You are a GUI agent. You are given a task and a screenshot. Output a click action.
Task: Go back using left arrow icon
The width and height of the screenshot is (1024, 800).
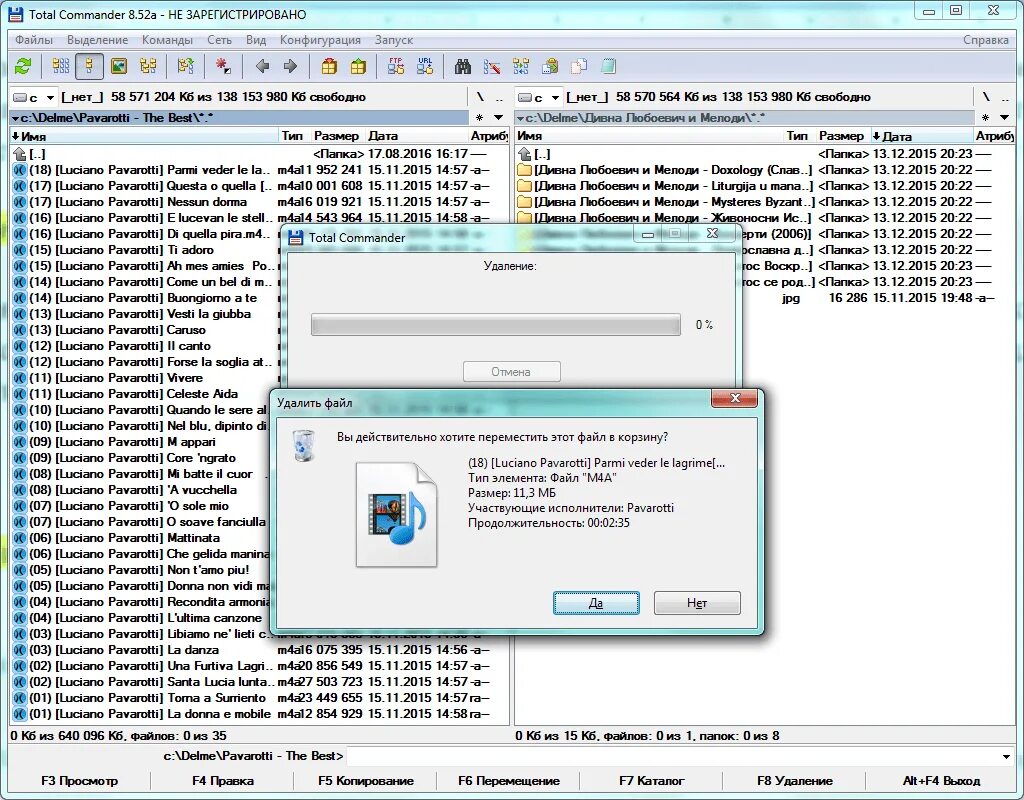(x=263, y=66)
